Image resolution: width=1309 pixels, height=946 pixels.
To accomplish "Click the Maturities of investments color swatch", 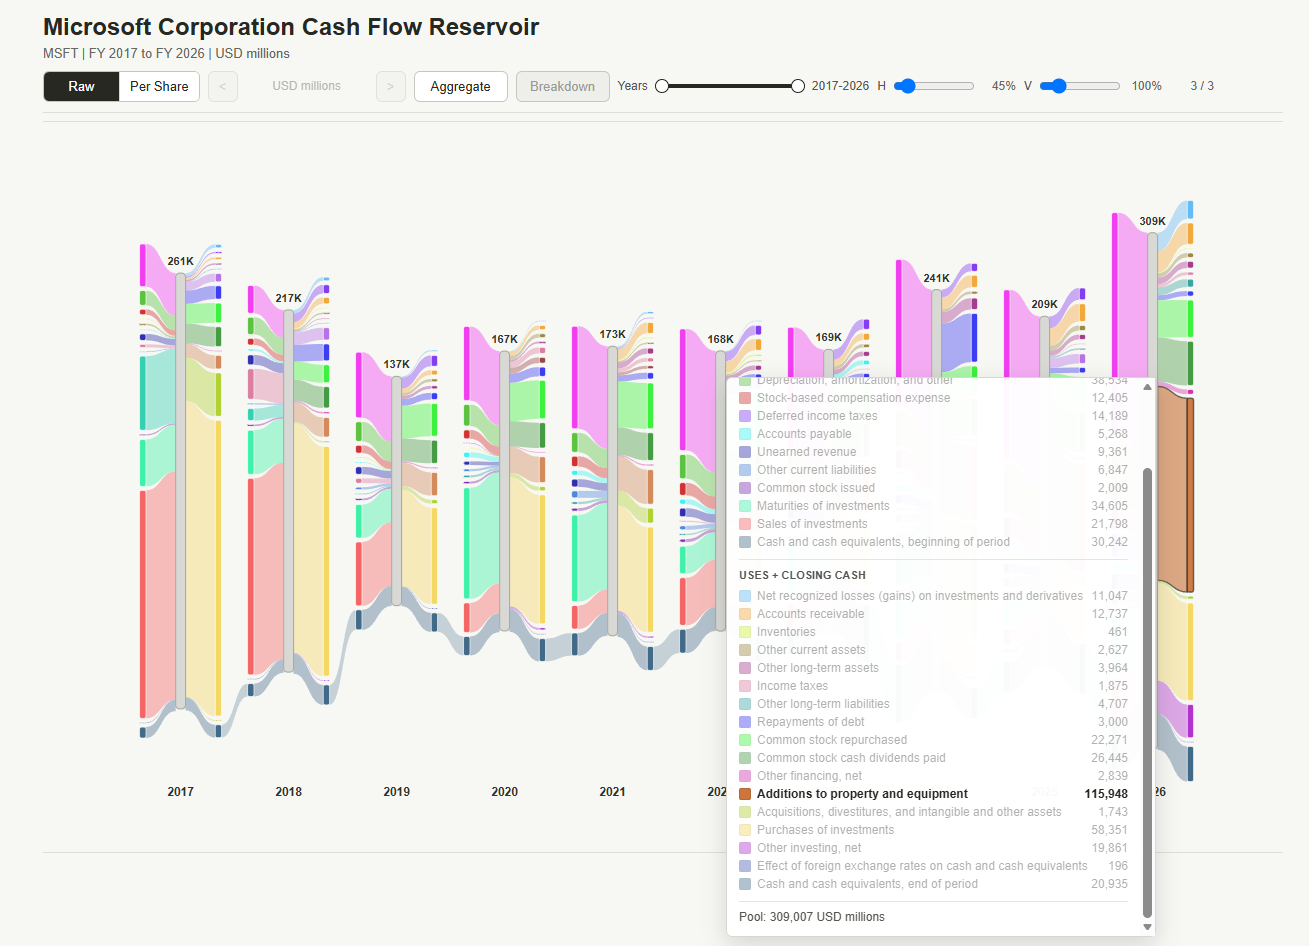I will [745, 506].
